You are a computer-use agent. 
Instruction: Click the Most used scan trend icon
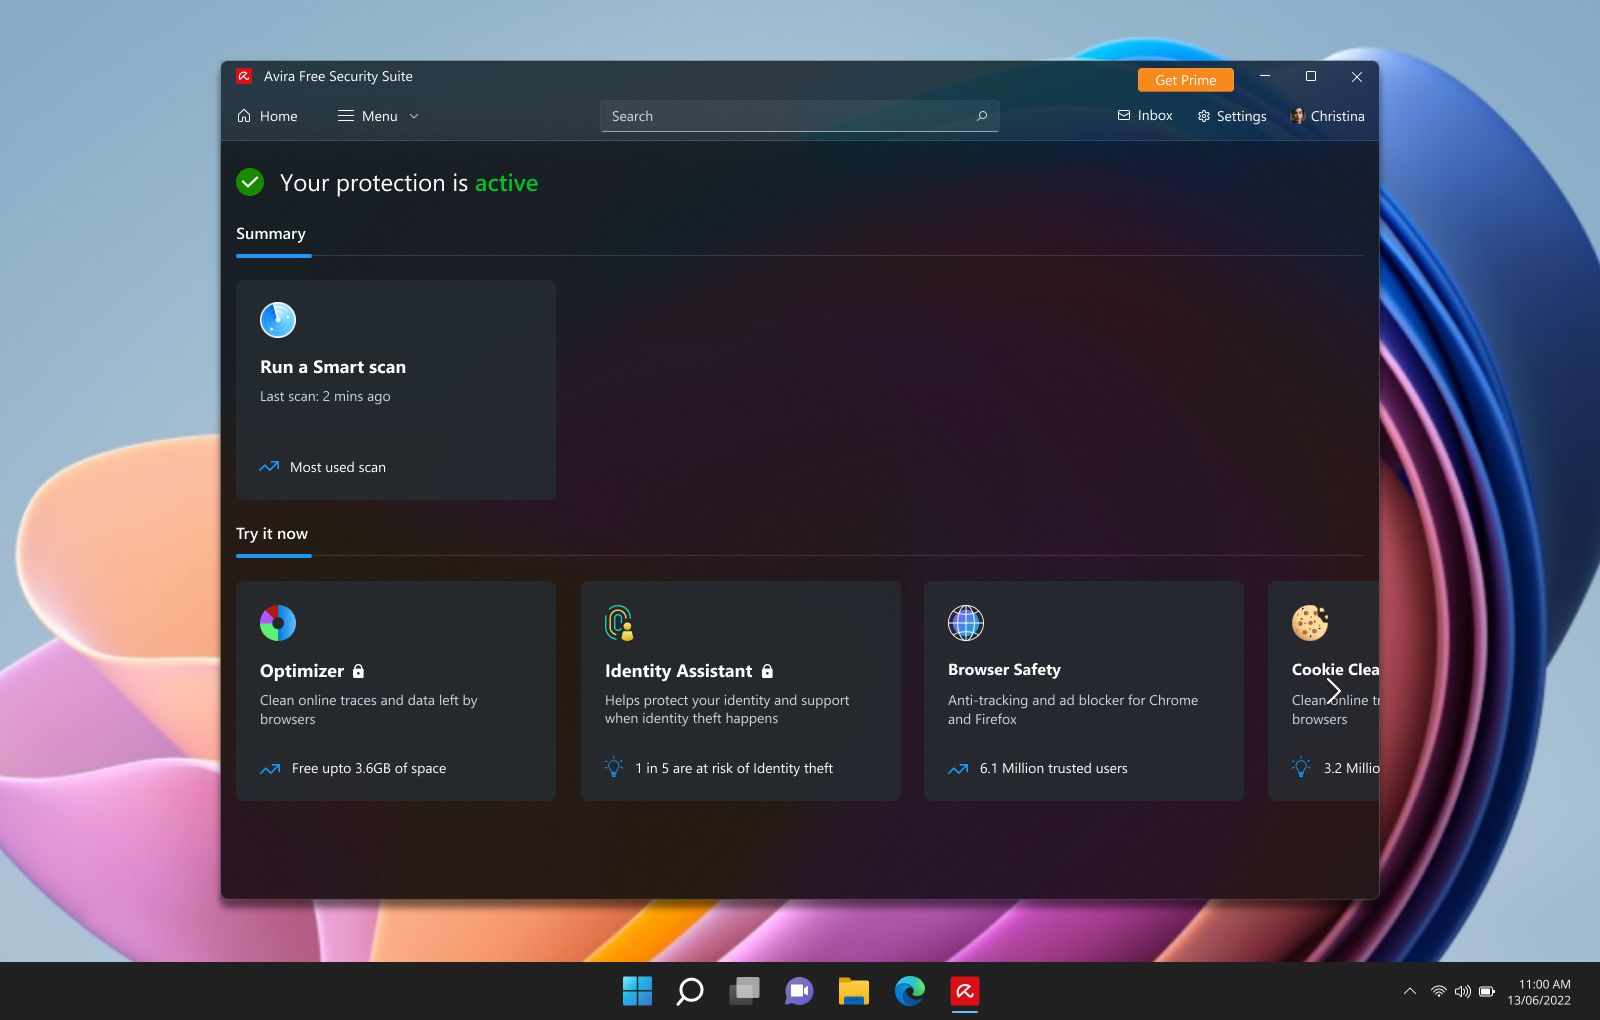pos(269,467)
